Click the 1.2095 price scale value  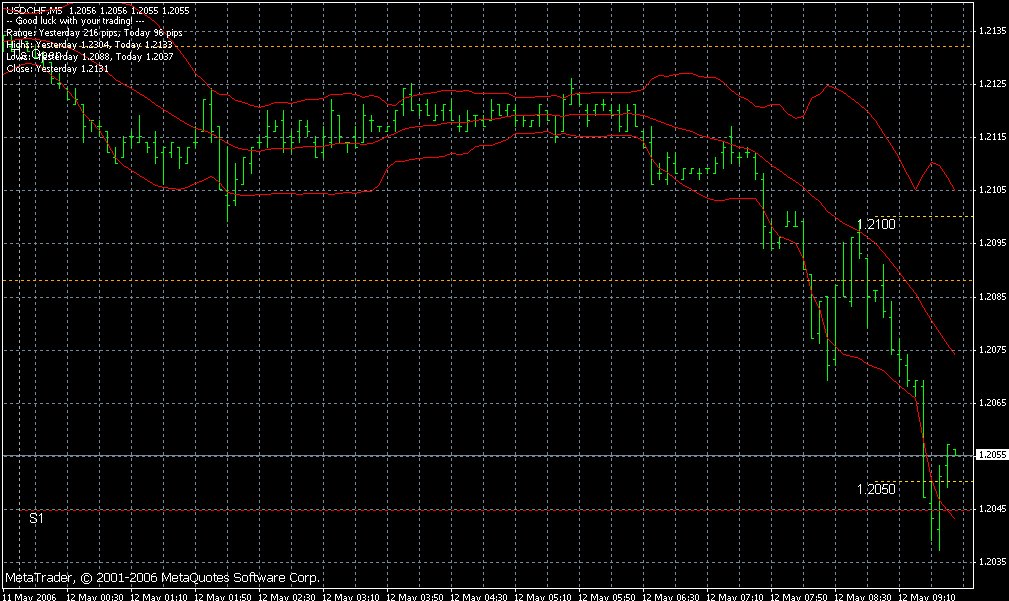(x=992, y=243)
